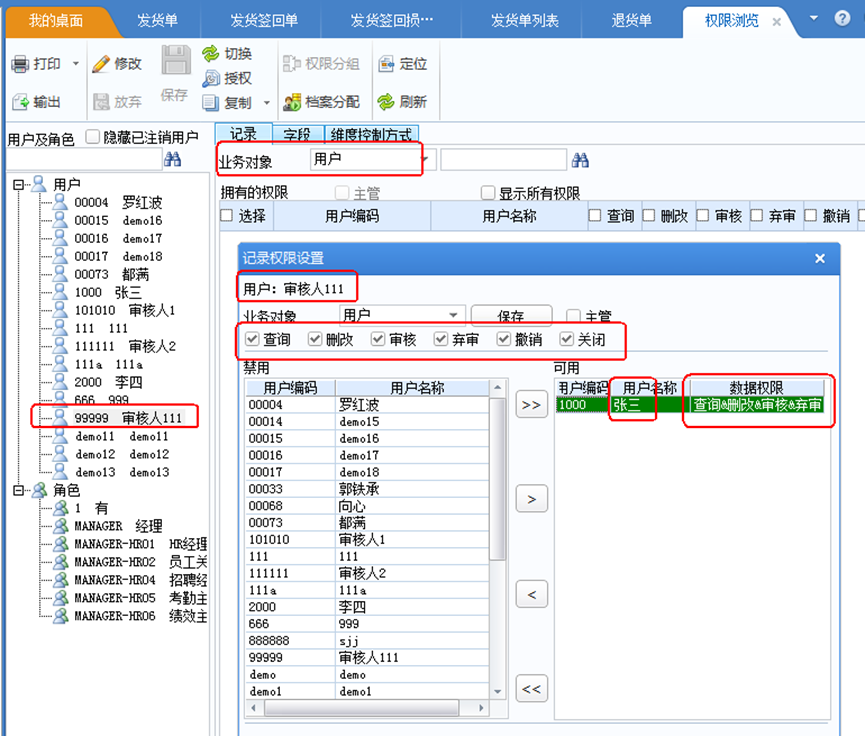Switch to the 退货单 tab
The height and width of the screenshot is (736, 865).
click(631, 21)
